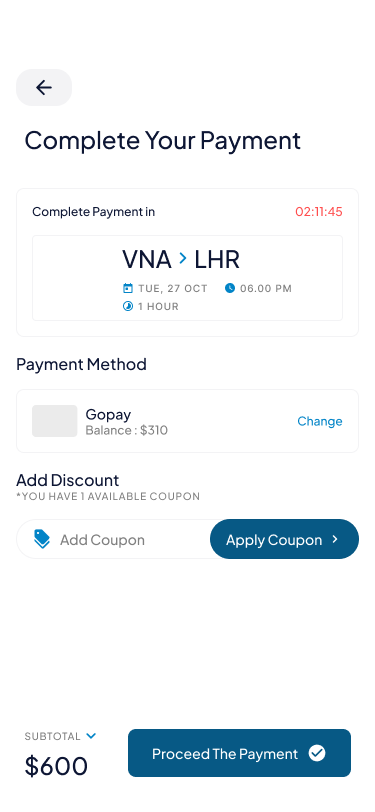
Task: Click the arrow chevron inside Apply Coupon
Action: click(x=335, y=539)
